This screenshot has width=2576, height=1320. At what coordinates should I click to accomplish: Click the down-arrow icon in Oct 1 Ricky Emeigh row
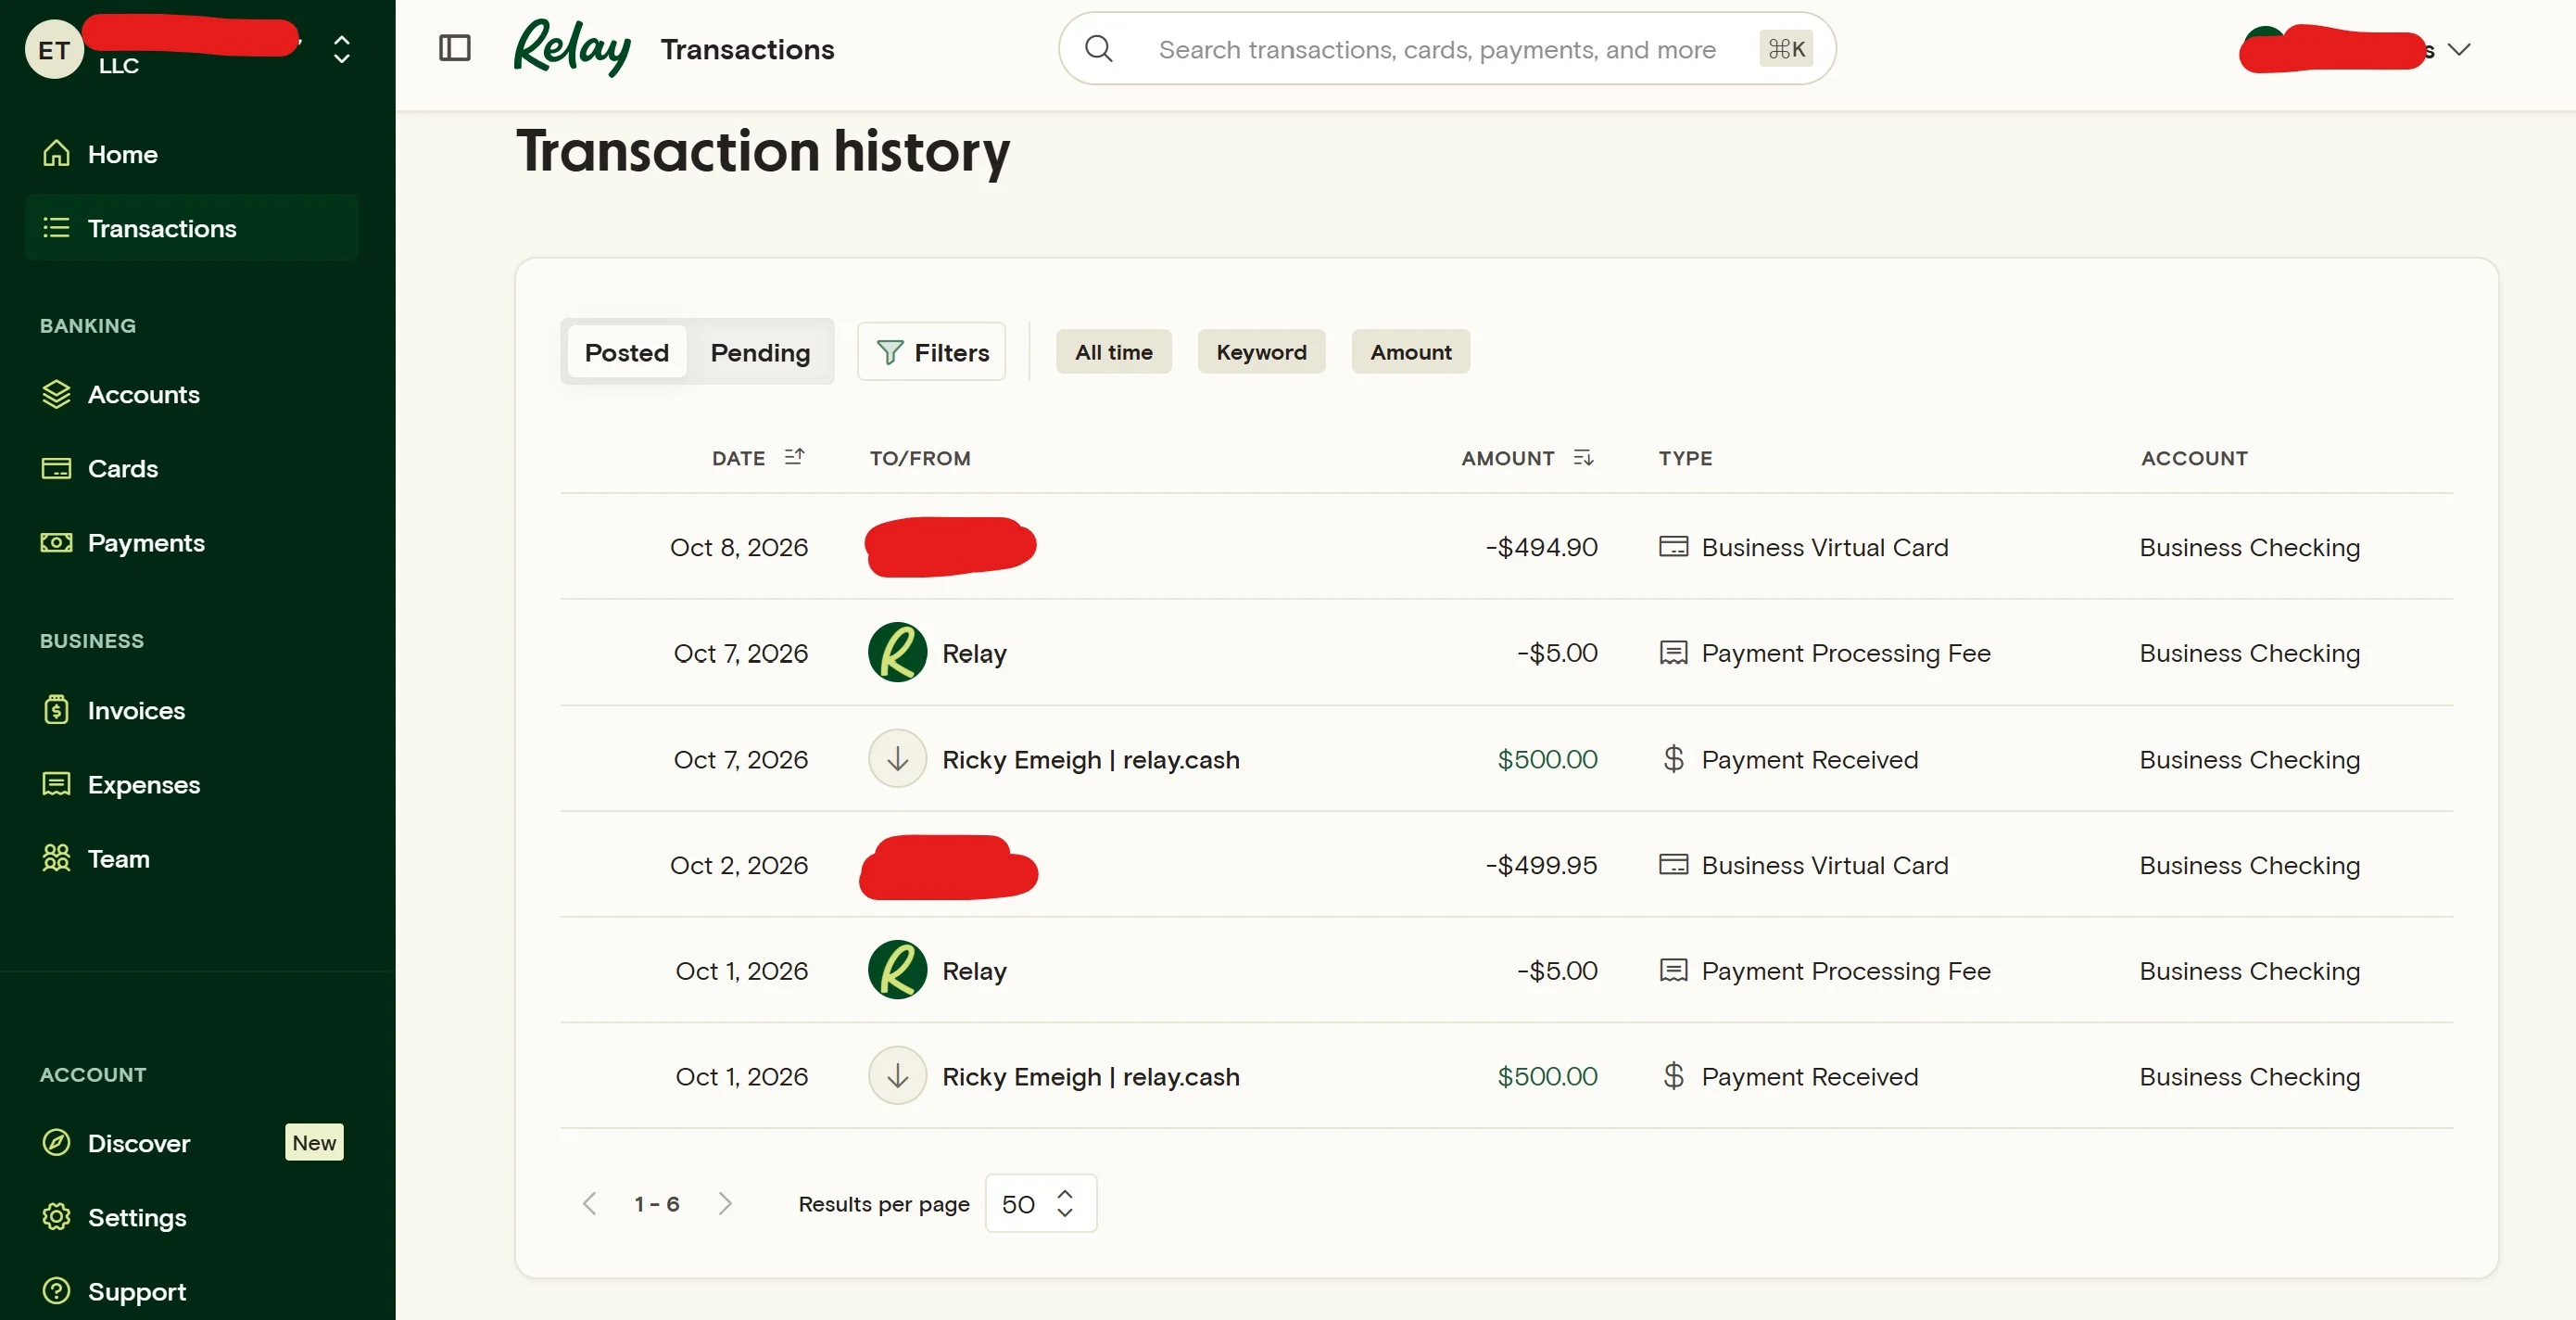pos(897,1075)
